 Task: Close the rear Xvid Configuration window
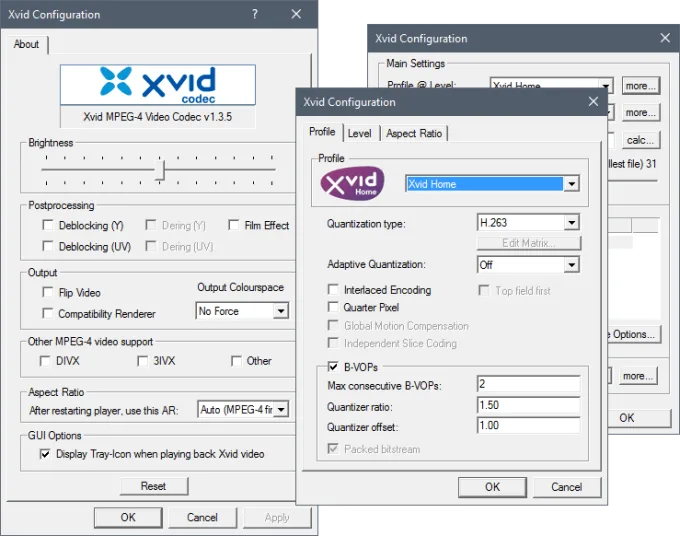[x=665, y=38]
